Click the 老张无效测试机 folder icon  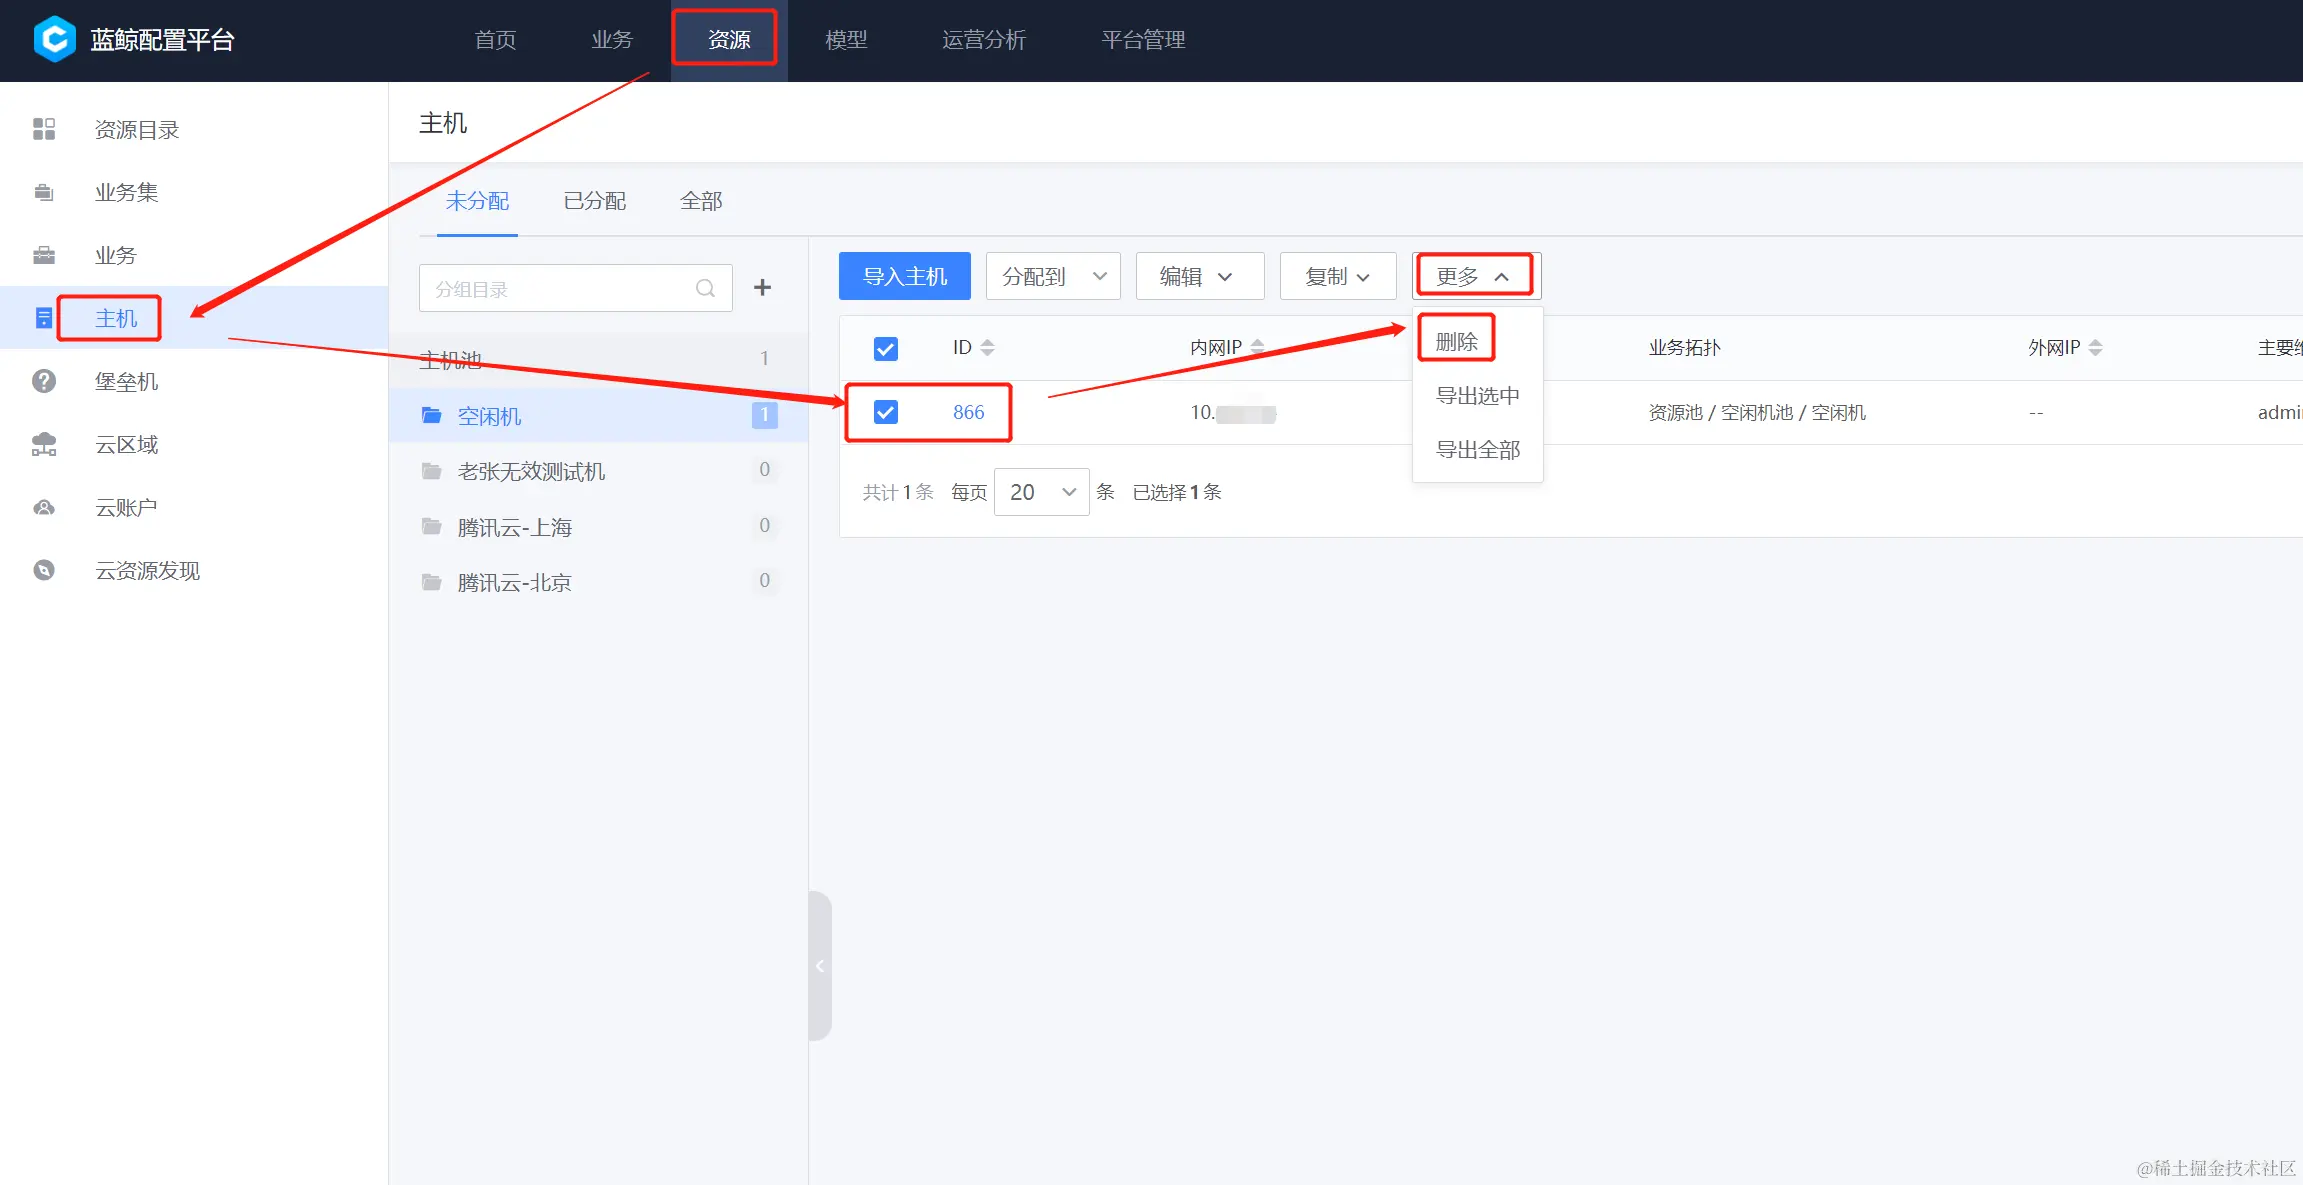432,471
